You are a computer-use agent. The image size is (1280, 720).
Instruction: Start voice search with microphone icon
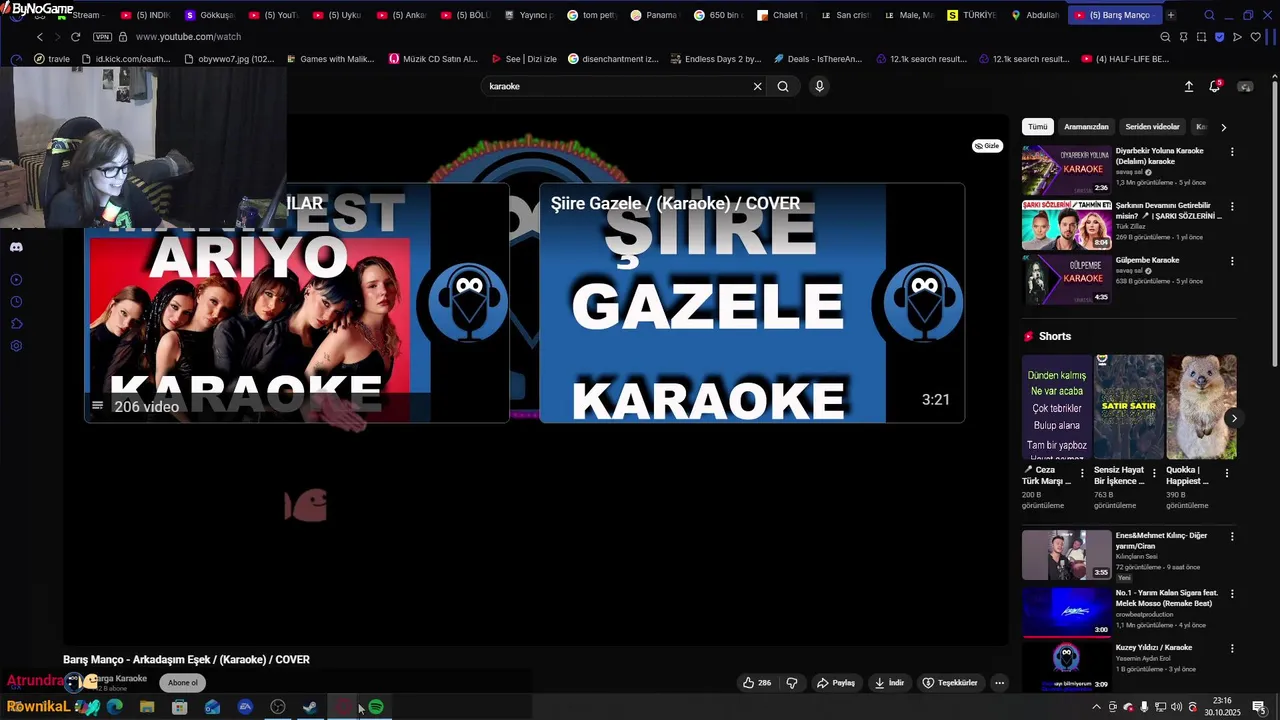pyautogui.click(x=819, y=86)
